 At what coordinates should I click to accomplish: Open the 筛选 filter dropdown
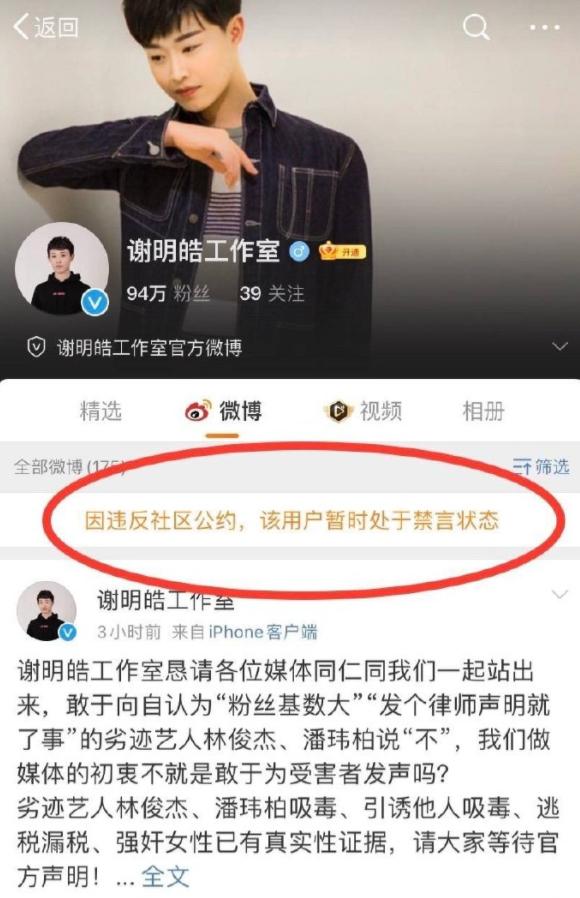pyautogui.click(x=541, y=467)
